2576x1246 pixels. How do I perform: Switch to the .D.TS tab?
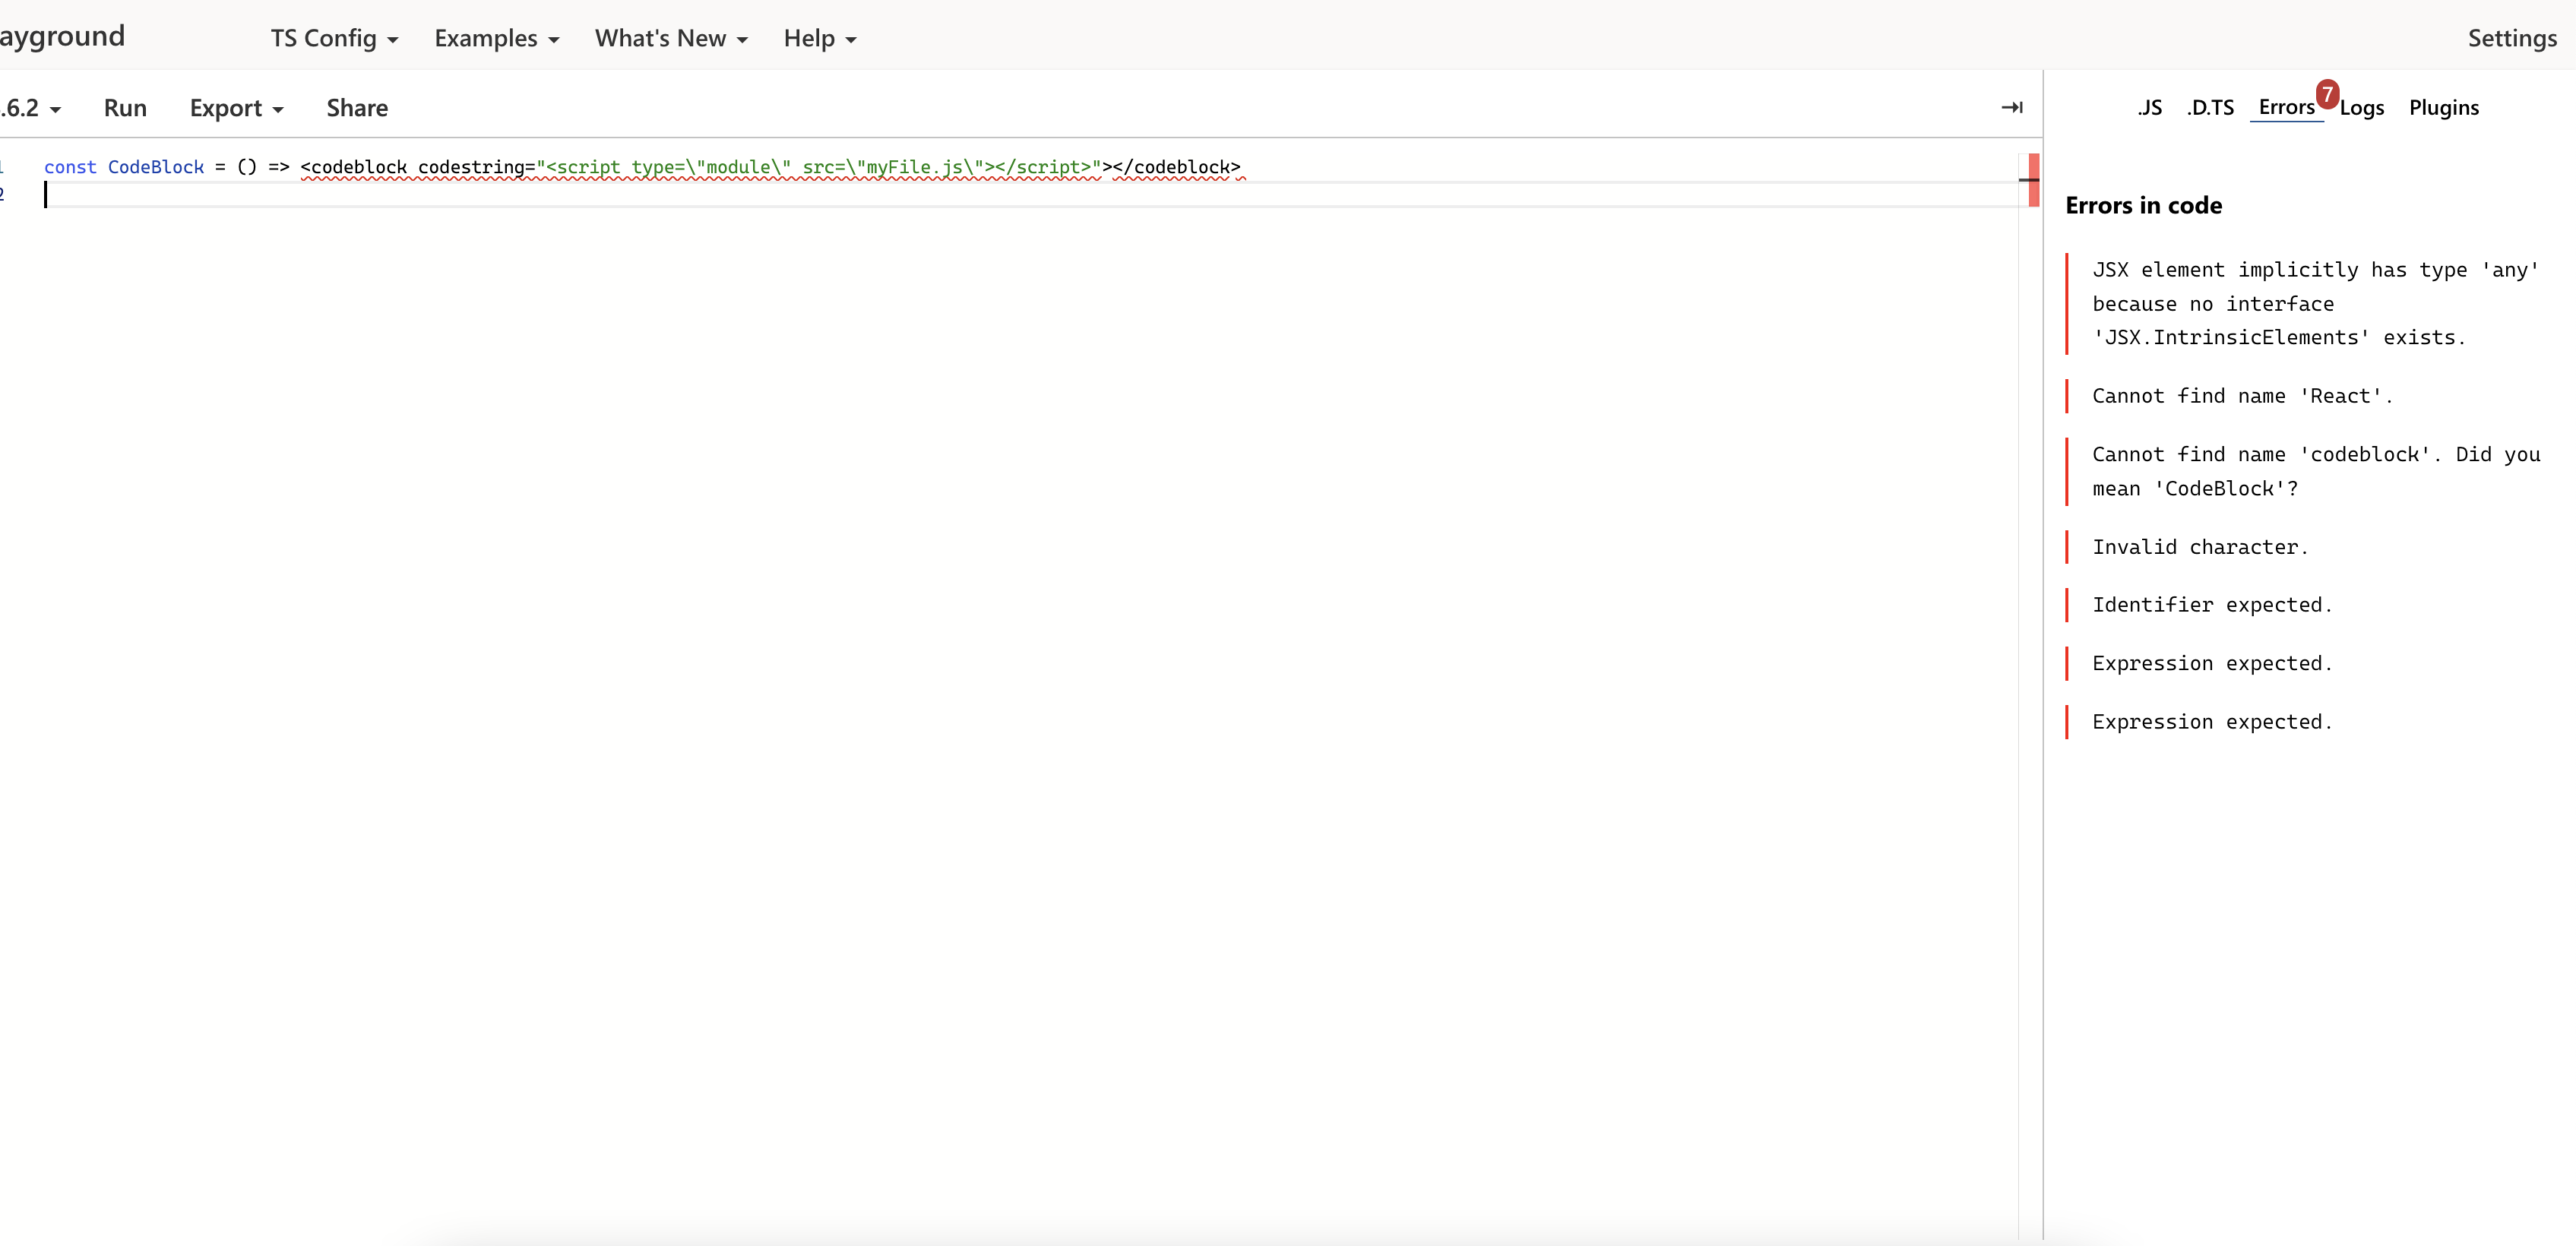coord(2210,107)
